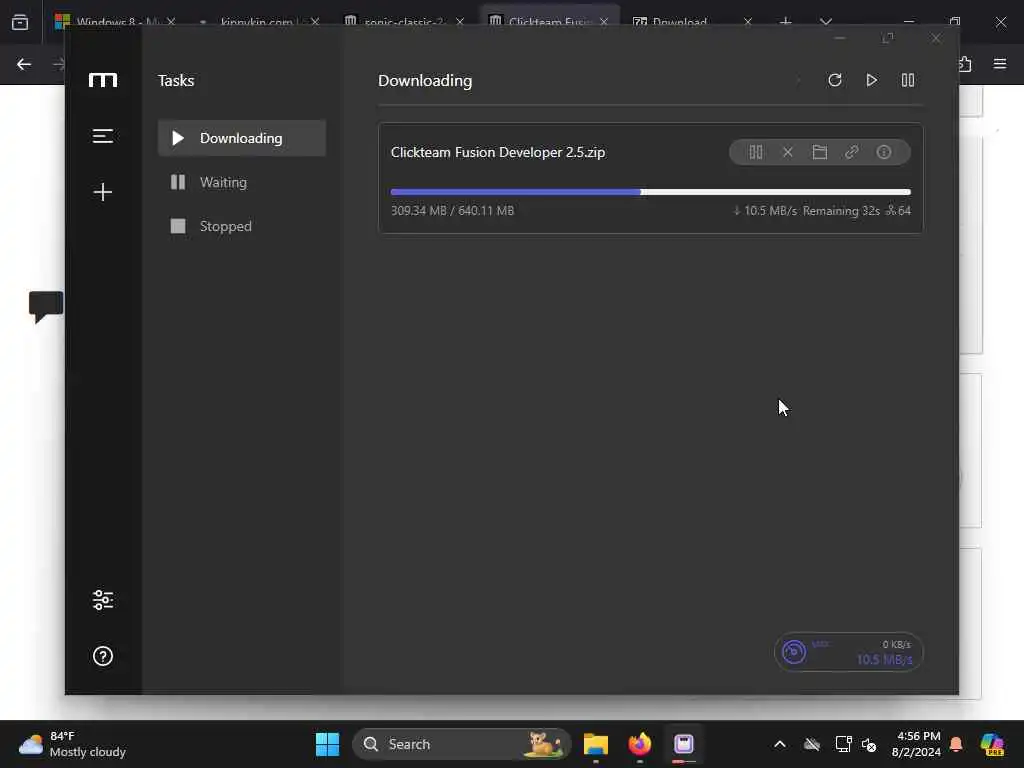This screenshot has height=768, width=1024.
Task: Click the Tasks heading
Action: coord(176,80)
